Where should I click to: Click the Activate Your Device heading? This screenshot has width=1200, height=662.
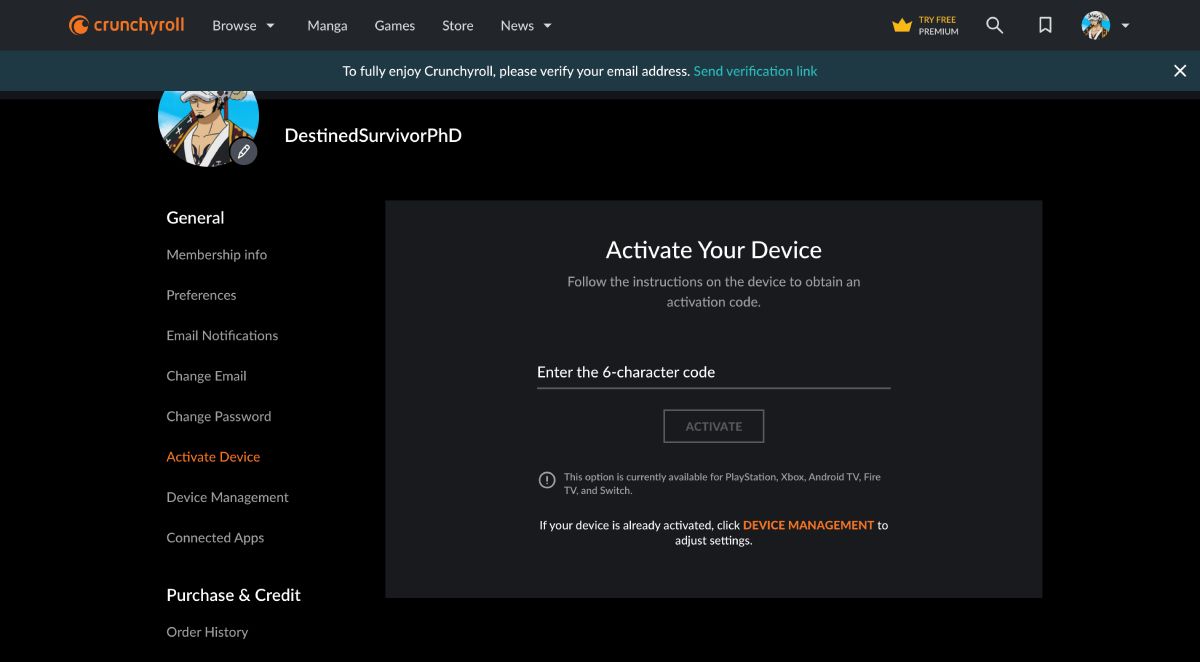[x=713, y=250]
